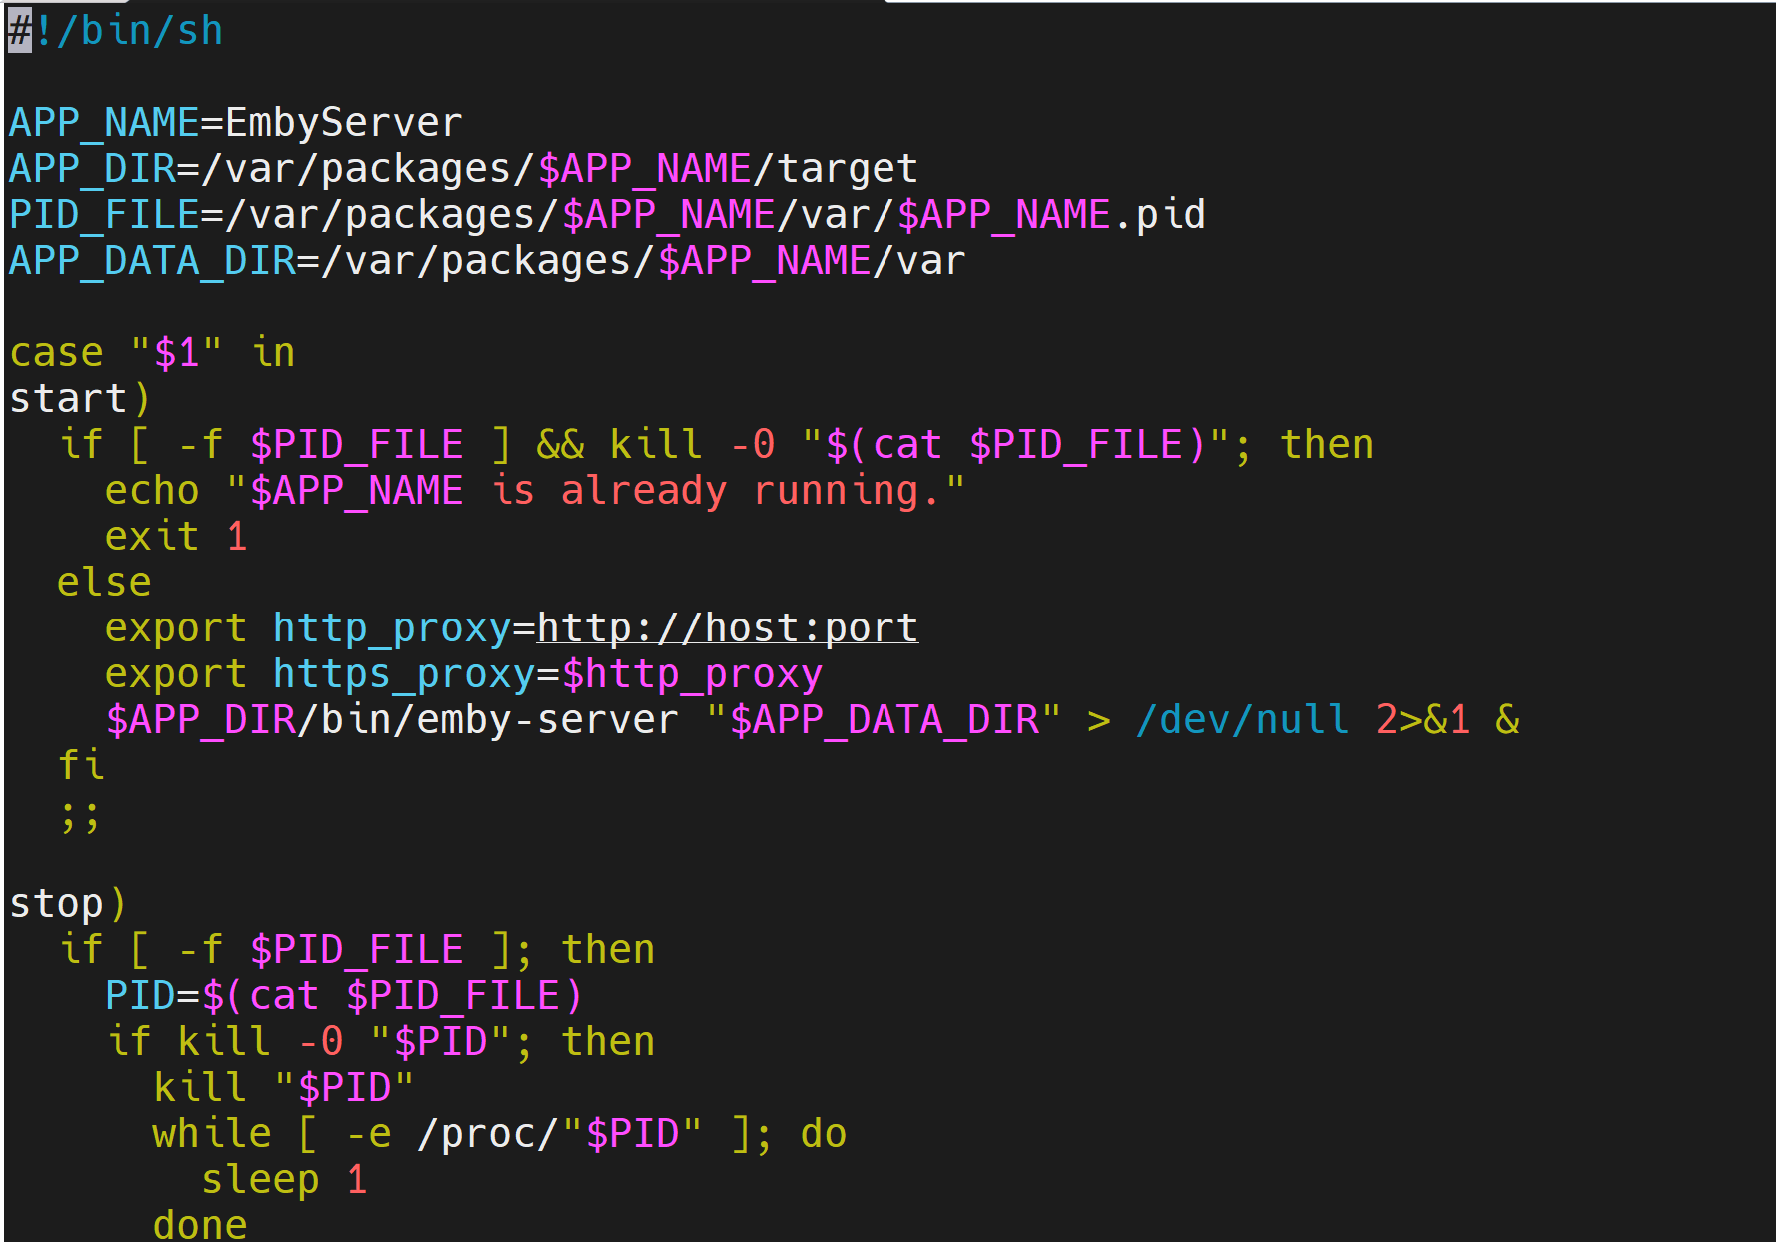
Task: Click the "else" keyword
Action: point(104,583)
